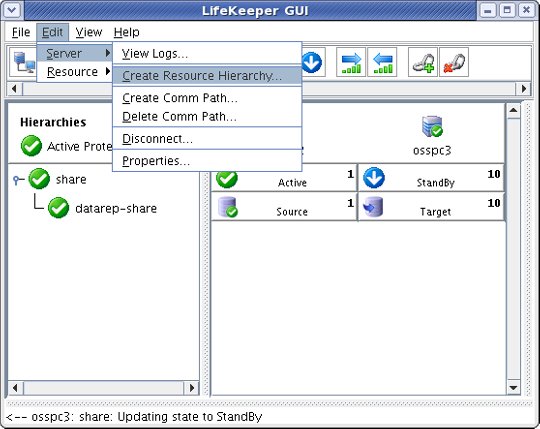This screenshot has width=540, height=429.
Task: Click the green Active check icon in table
Action: click(227, 179)
